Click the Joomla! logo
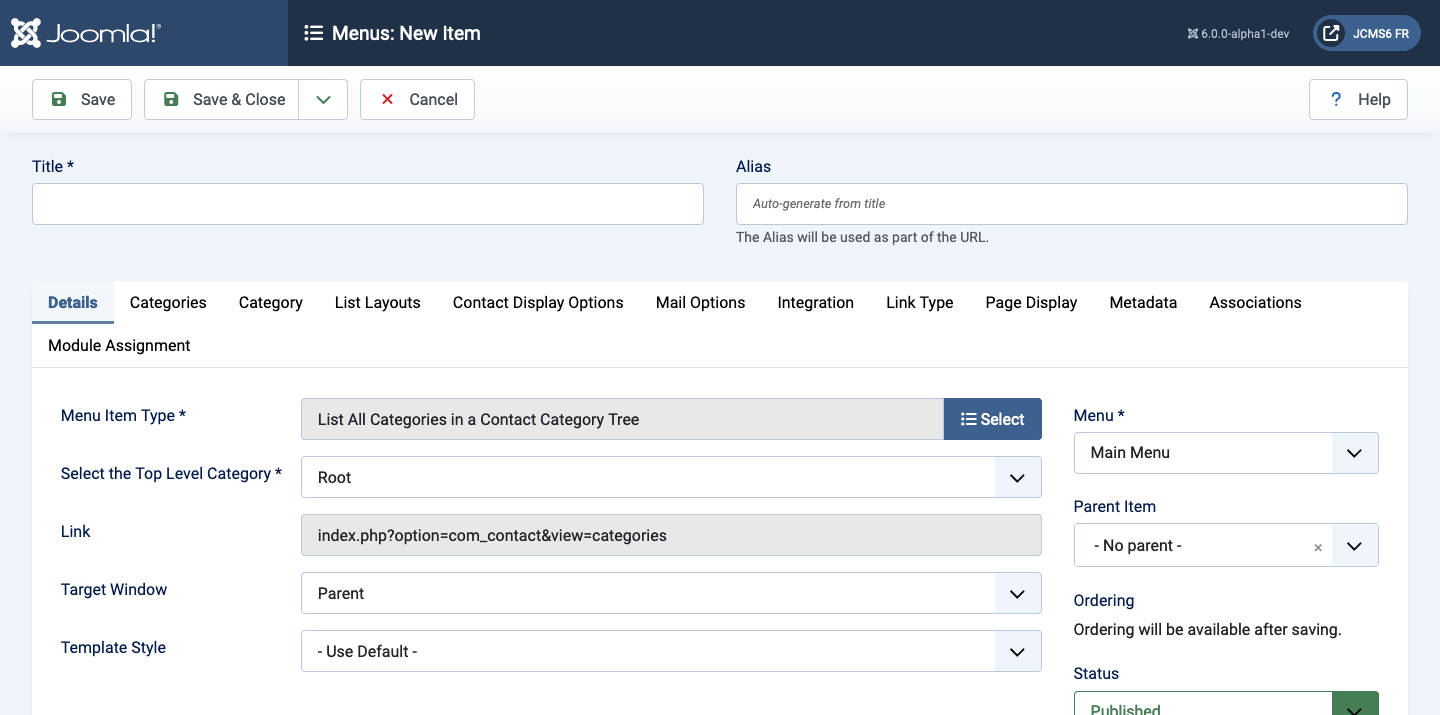The width and height of the screenshot is (1440, 715). 86,33
